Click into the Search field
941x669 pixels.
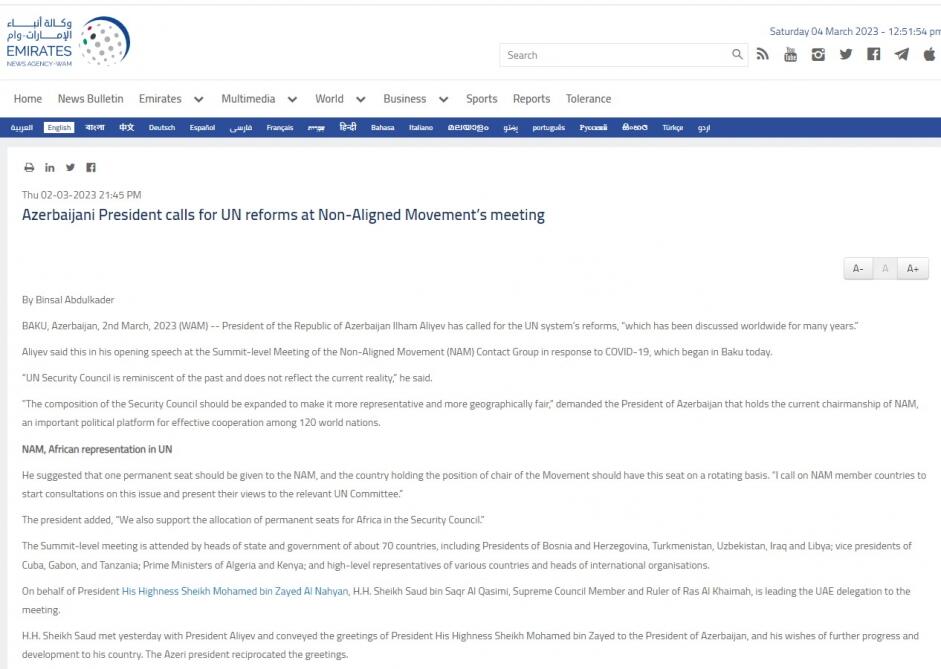pos(615,55)
